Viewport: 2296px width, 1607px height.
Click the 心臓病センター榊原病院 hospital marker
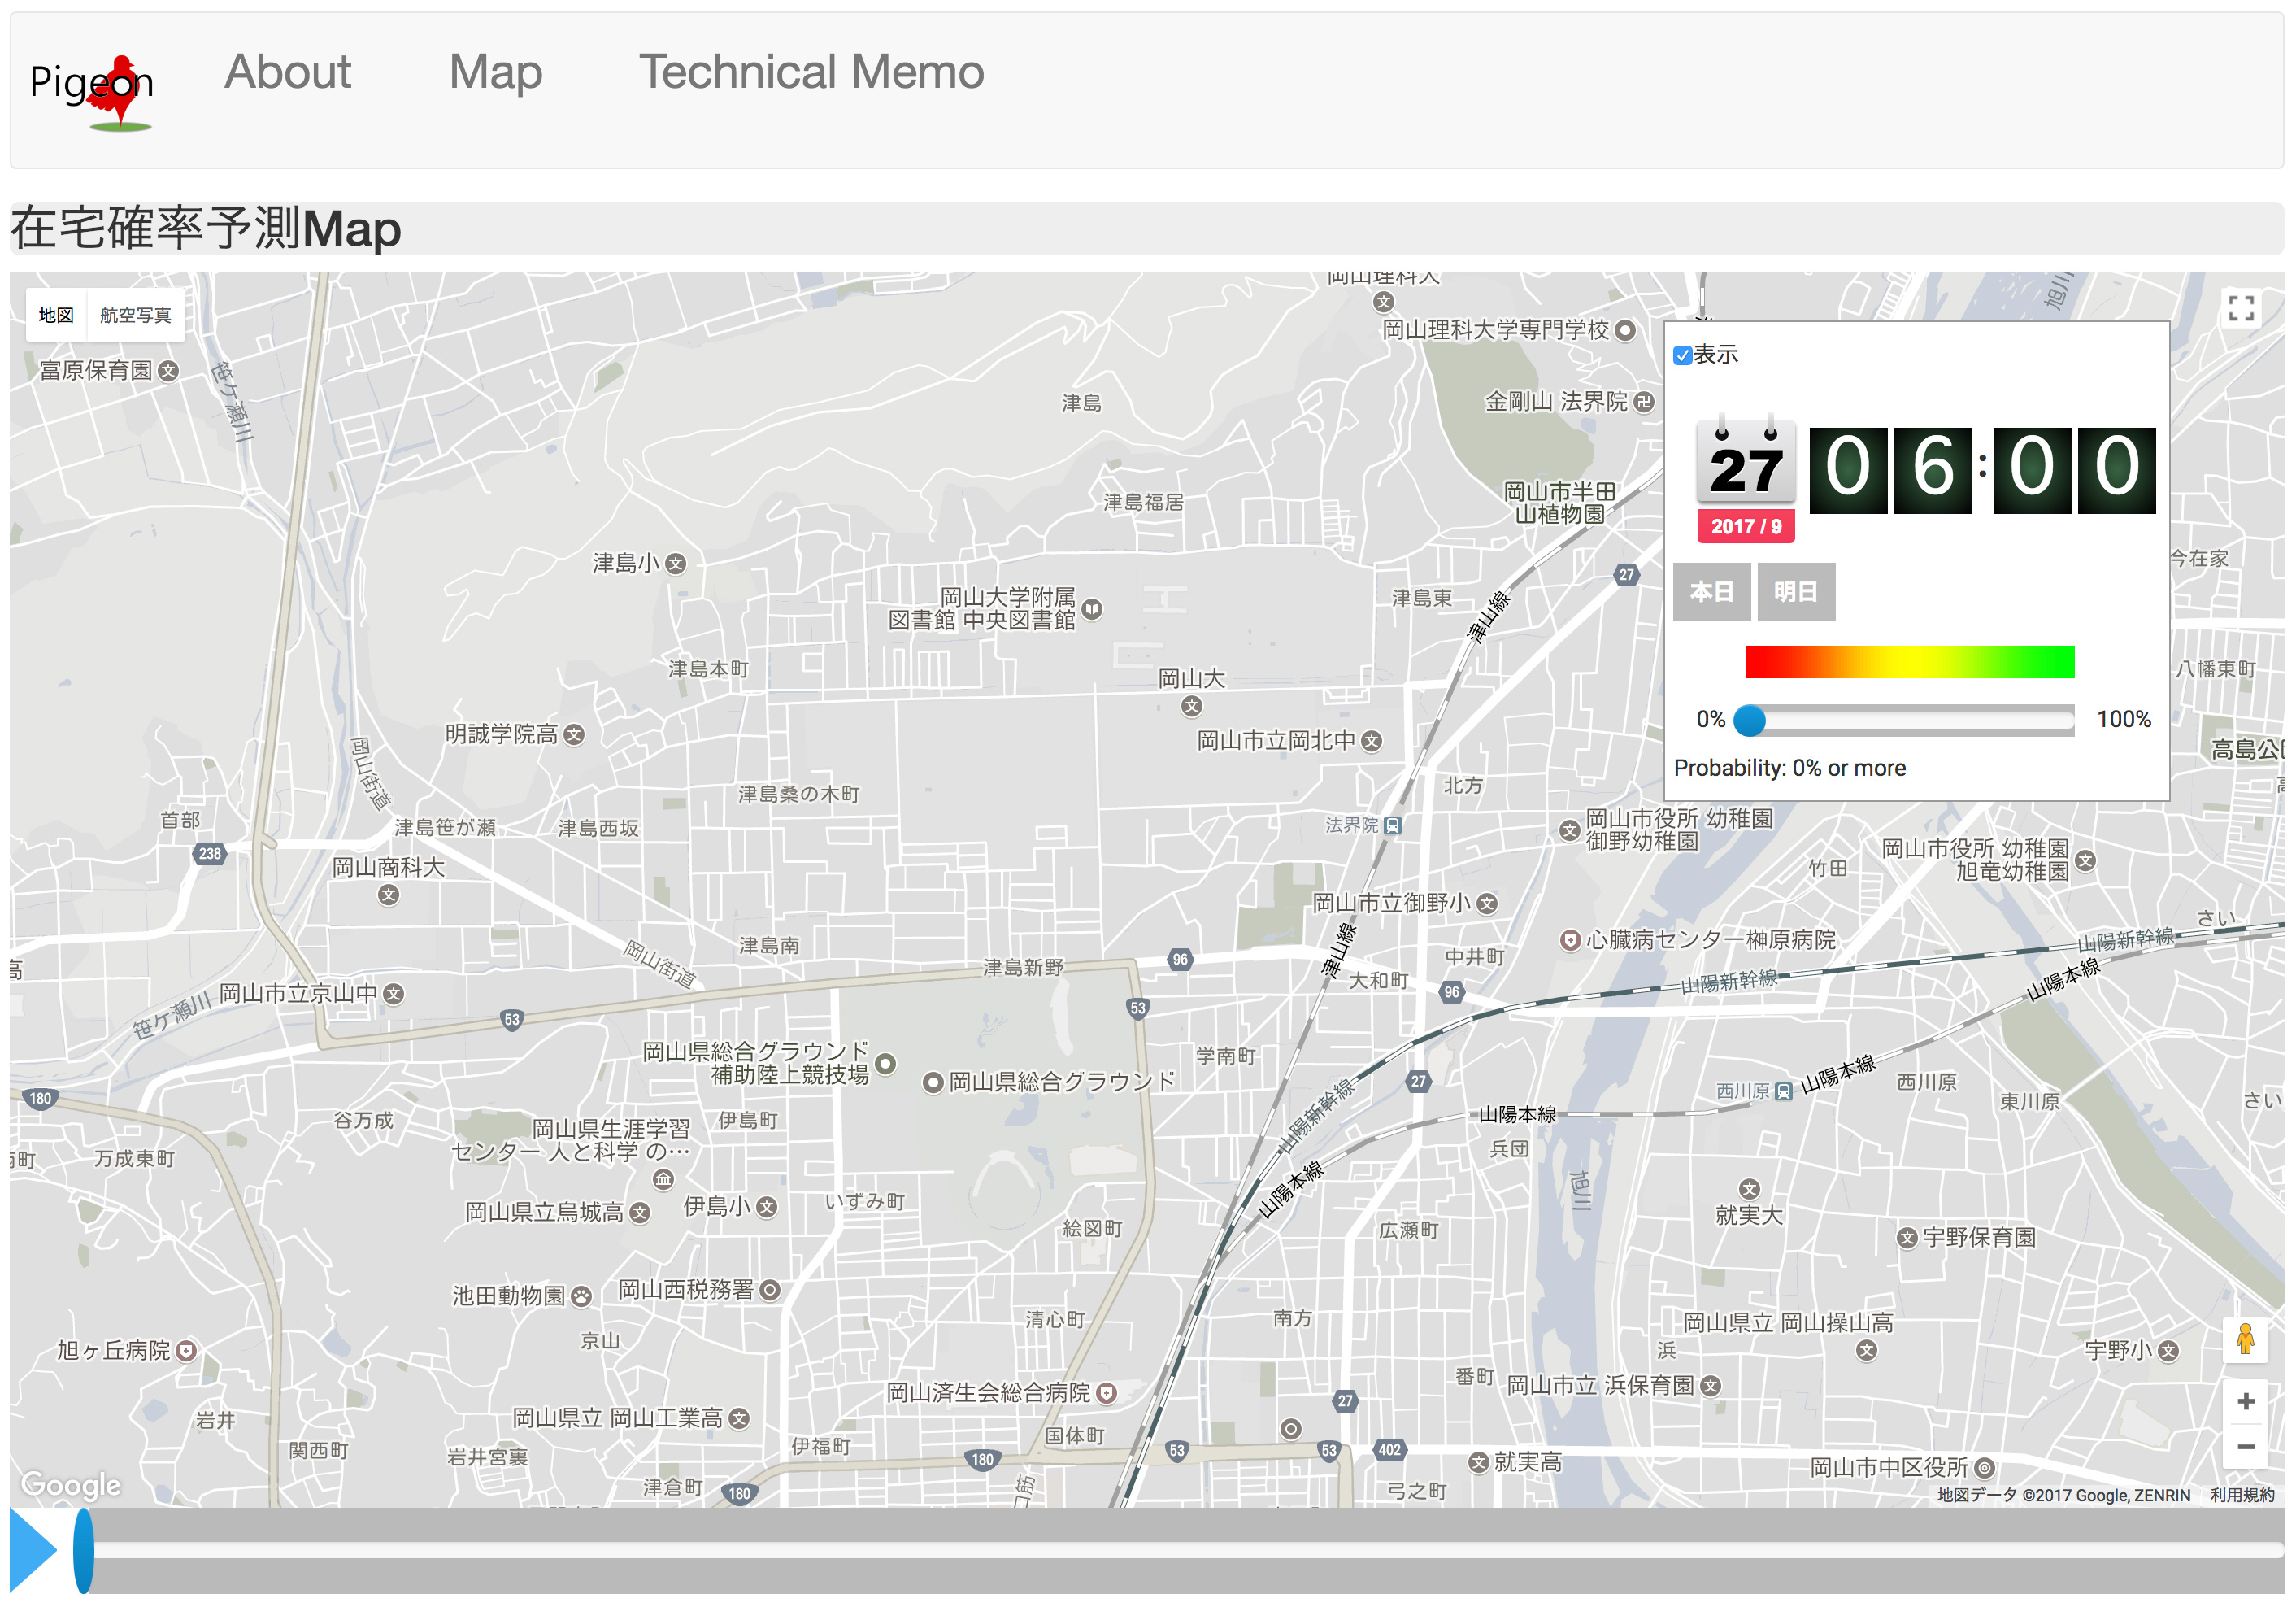tap(1570, 941)
